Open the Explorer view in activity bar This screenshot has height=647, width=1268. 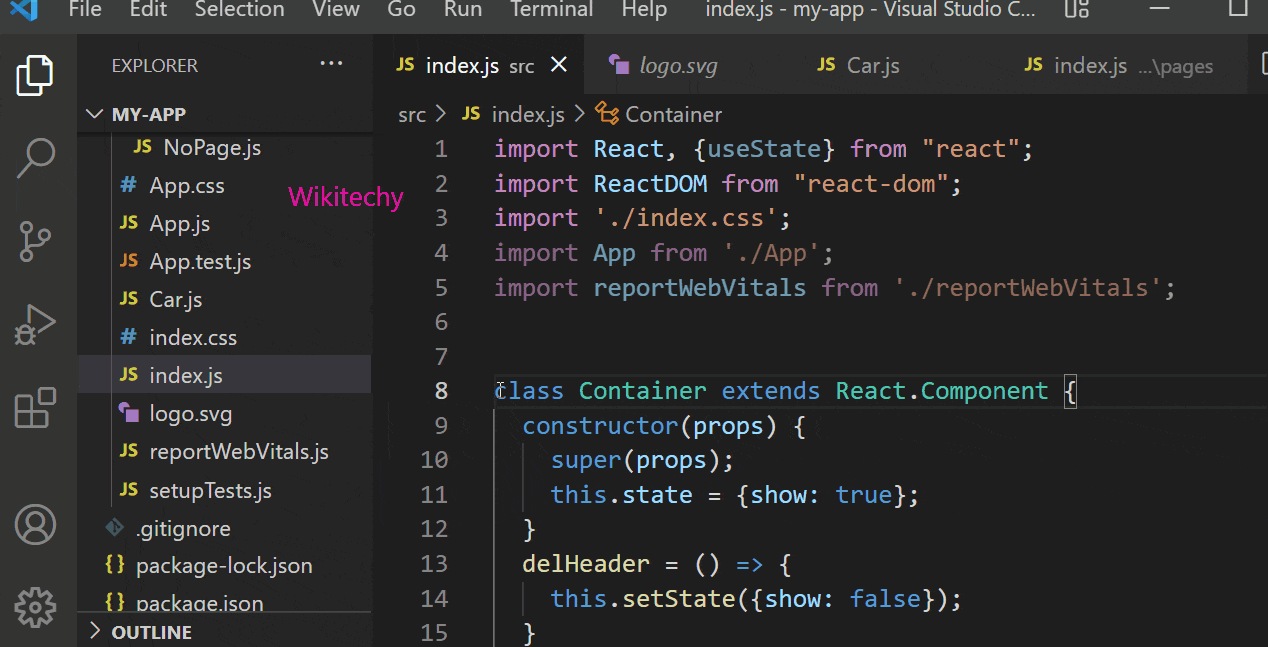click(35, 76)
